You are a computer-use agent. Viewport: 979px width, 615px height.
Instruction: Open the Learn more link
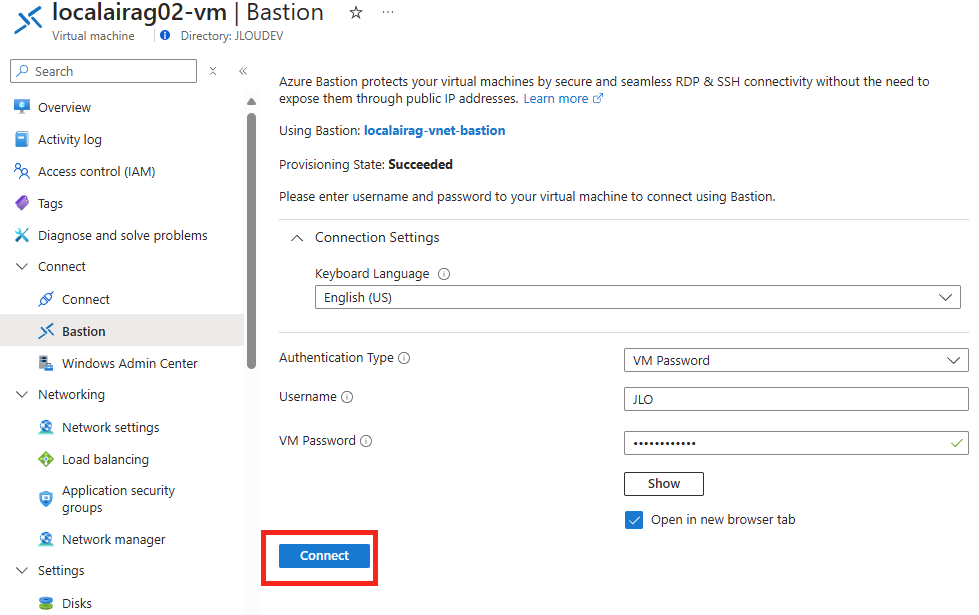[x=556, y=99]
